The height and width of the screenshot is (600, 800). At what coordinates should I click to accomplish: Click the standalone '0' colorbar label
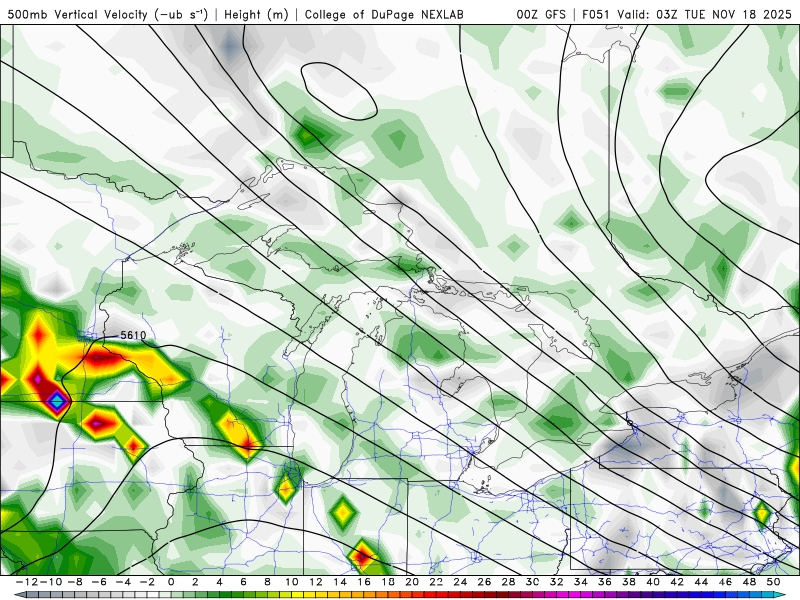coord(171,582)
